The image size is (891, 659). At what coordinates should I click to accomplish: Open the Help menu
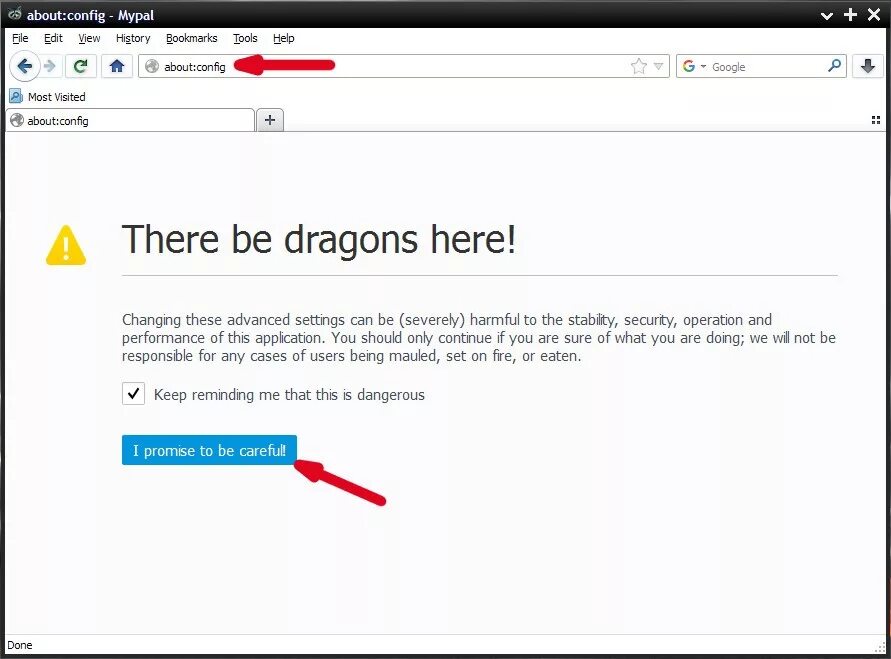click(x=284, y=38)
